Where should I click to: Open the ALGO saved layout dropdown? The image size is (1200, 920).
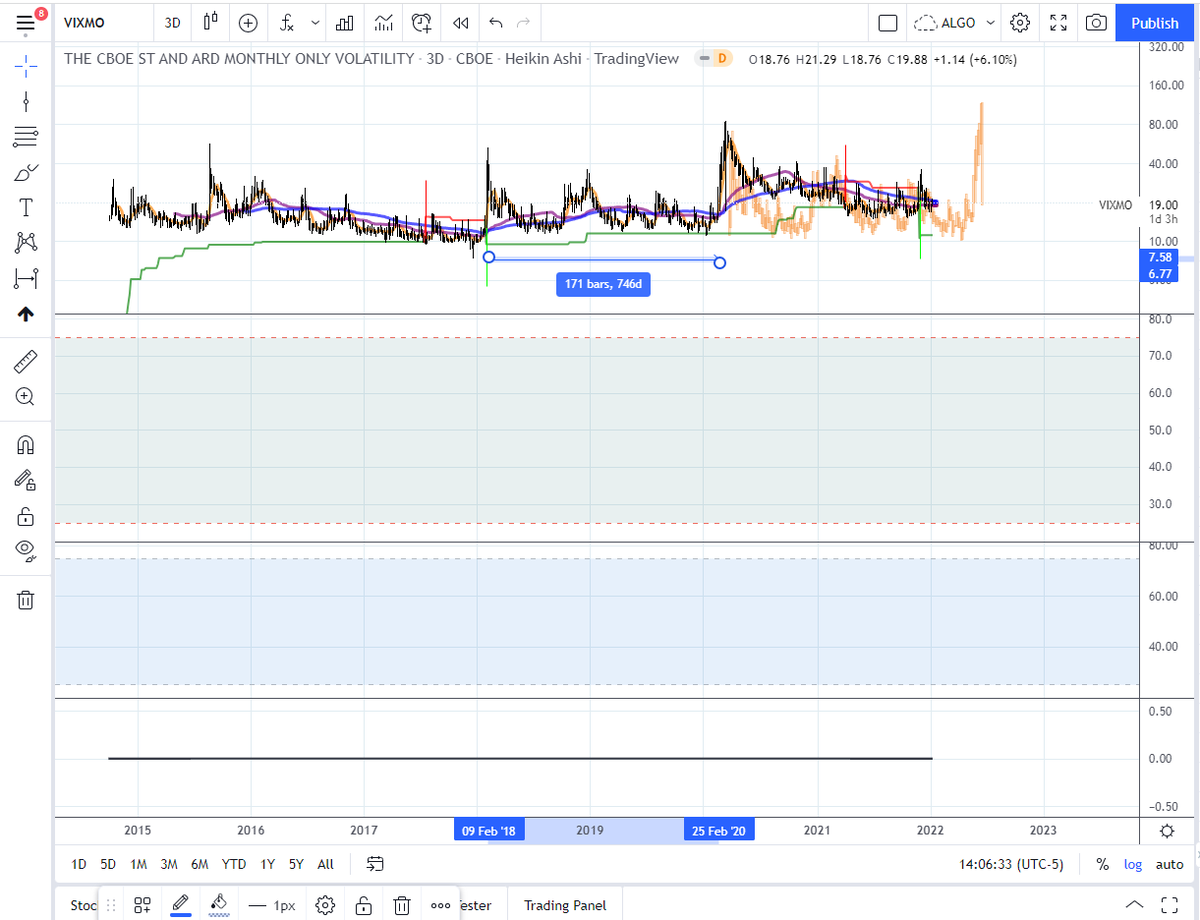pos(956,22)
